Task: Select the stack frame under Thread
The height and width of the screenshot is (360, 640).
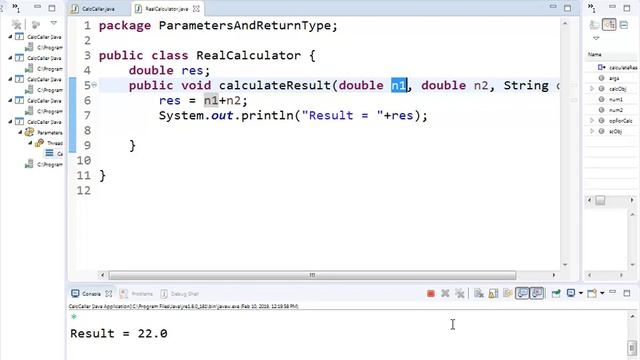Action: [x=54, y=153]
